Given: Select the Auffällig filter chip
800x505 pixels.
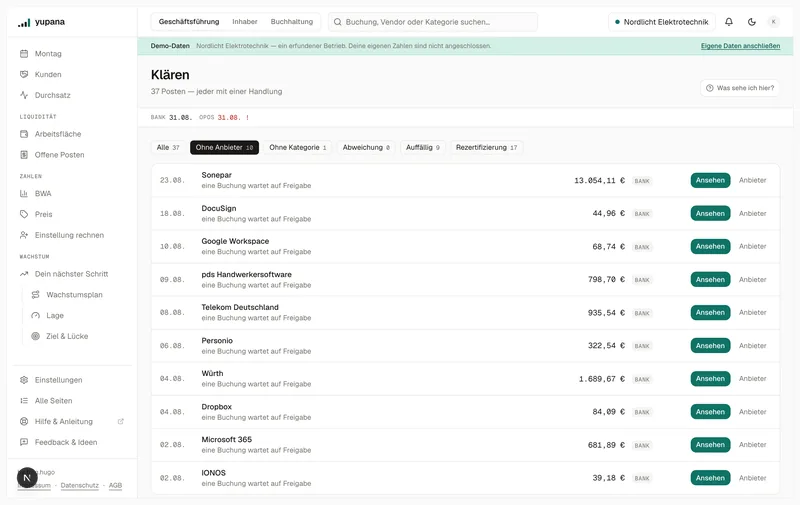Looking at the screenshot, I should pos(422,147).
